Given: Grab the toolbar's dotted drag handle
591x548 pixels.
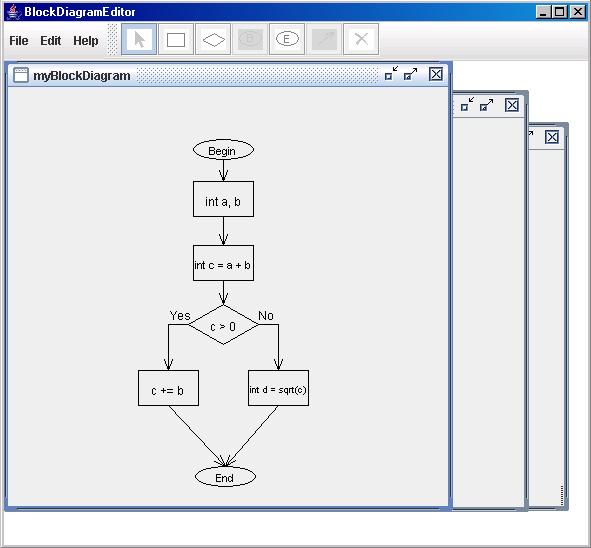Looking at the screenshot, I should pos(112,39).
